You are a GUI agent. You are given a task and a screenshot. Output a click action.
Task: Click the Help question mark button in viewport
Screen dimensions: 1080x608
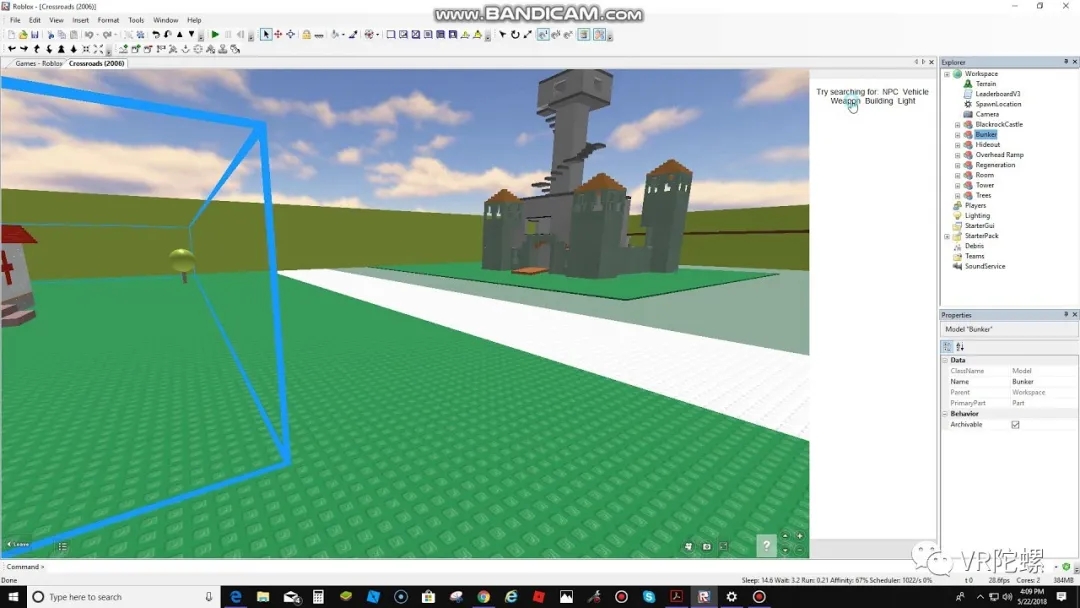tap(766, 545)
